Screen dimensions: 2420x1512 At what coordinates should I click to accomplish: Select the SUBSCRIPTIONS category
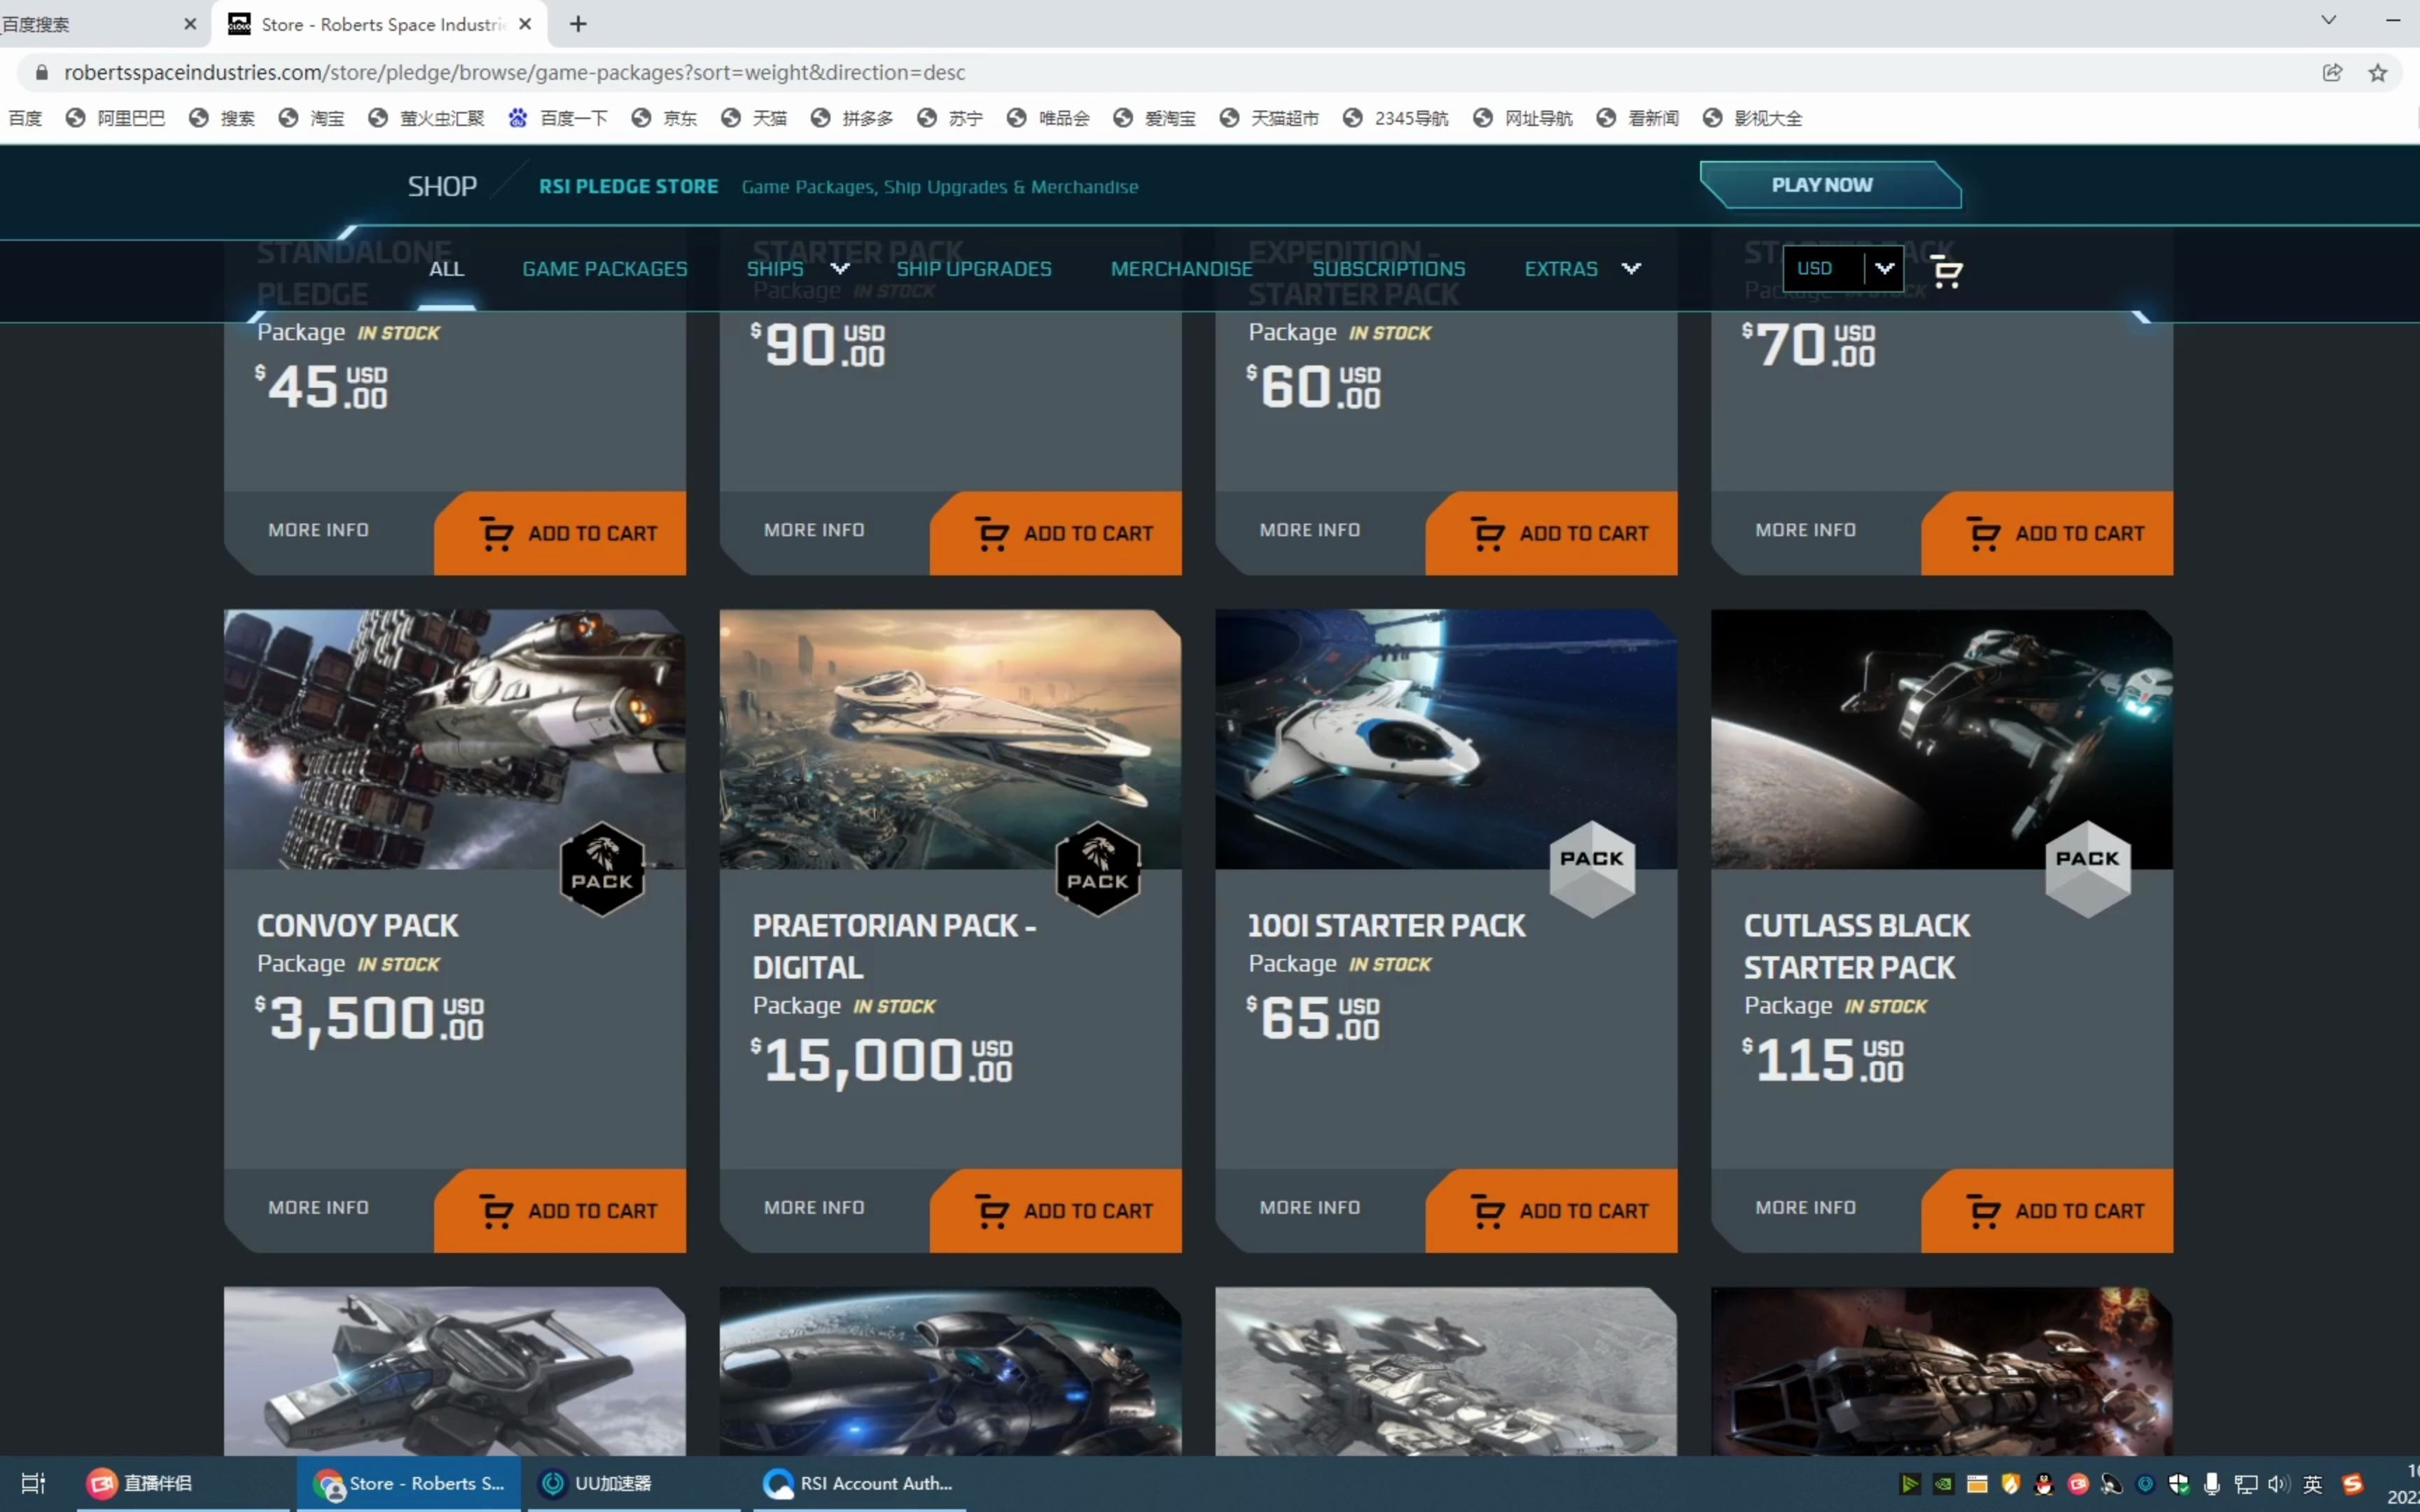click(1388, 269)
